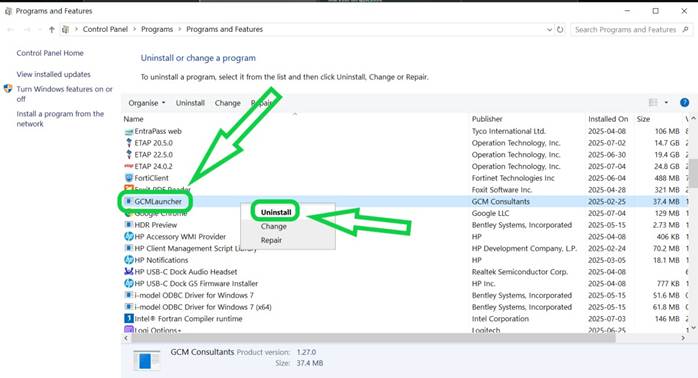Click the Fortinet Technologies Inc publisher cell

coord(513,178)
